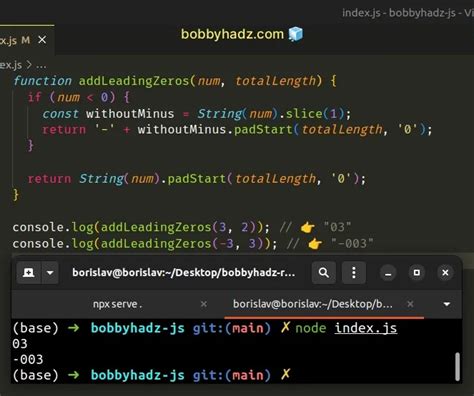
Task: Close the index.js editor tab
Action: point(42,40)
